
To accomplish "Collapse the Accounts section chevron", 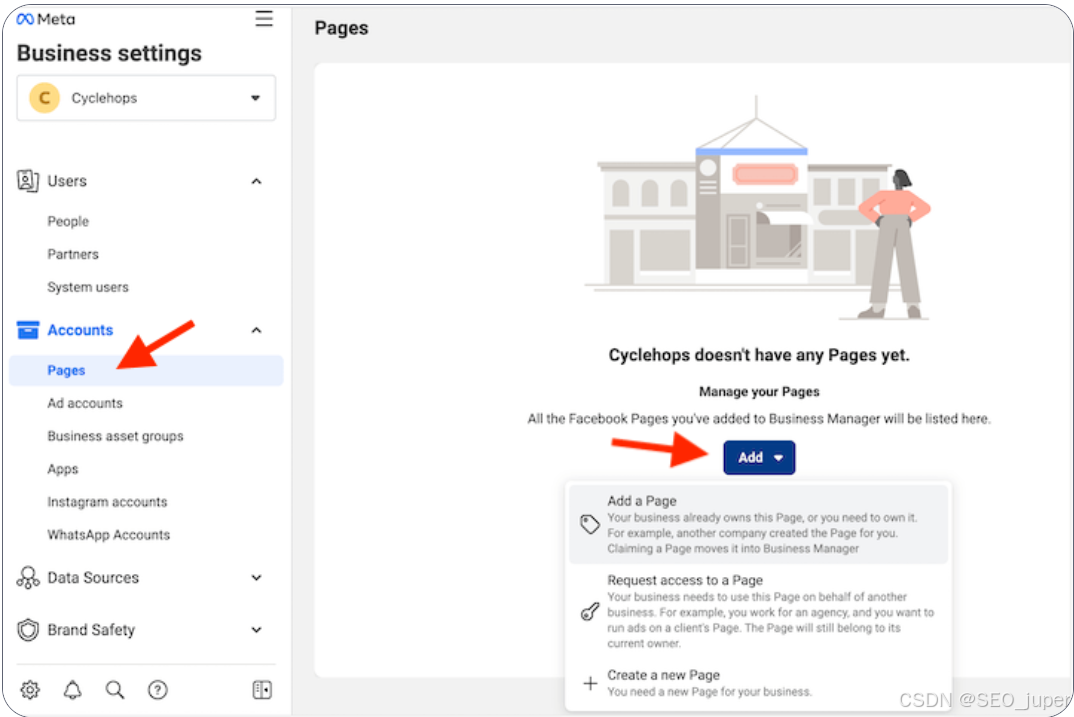I will point(256,330).
